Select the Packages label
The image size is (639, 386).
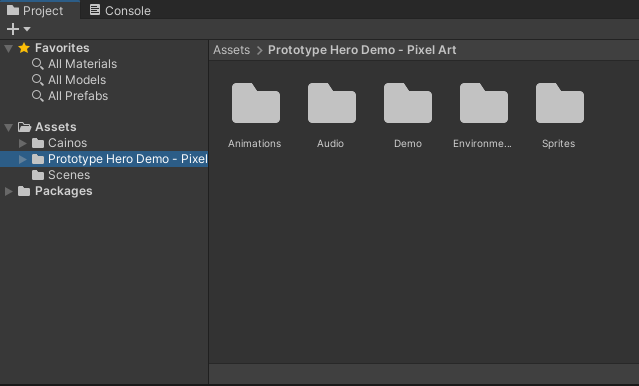(64, 191)
